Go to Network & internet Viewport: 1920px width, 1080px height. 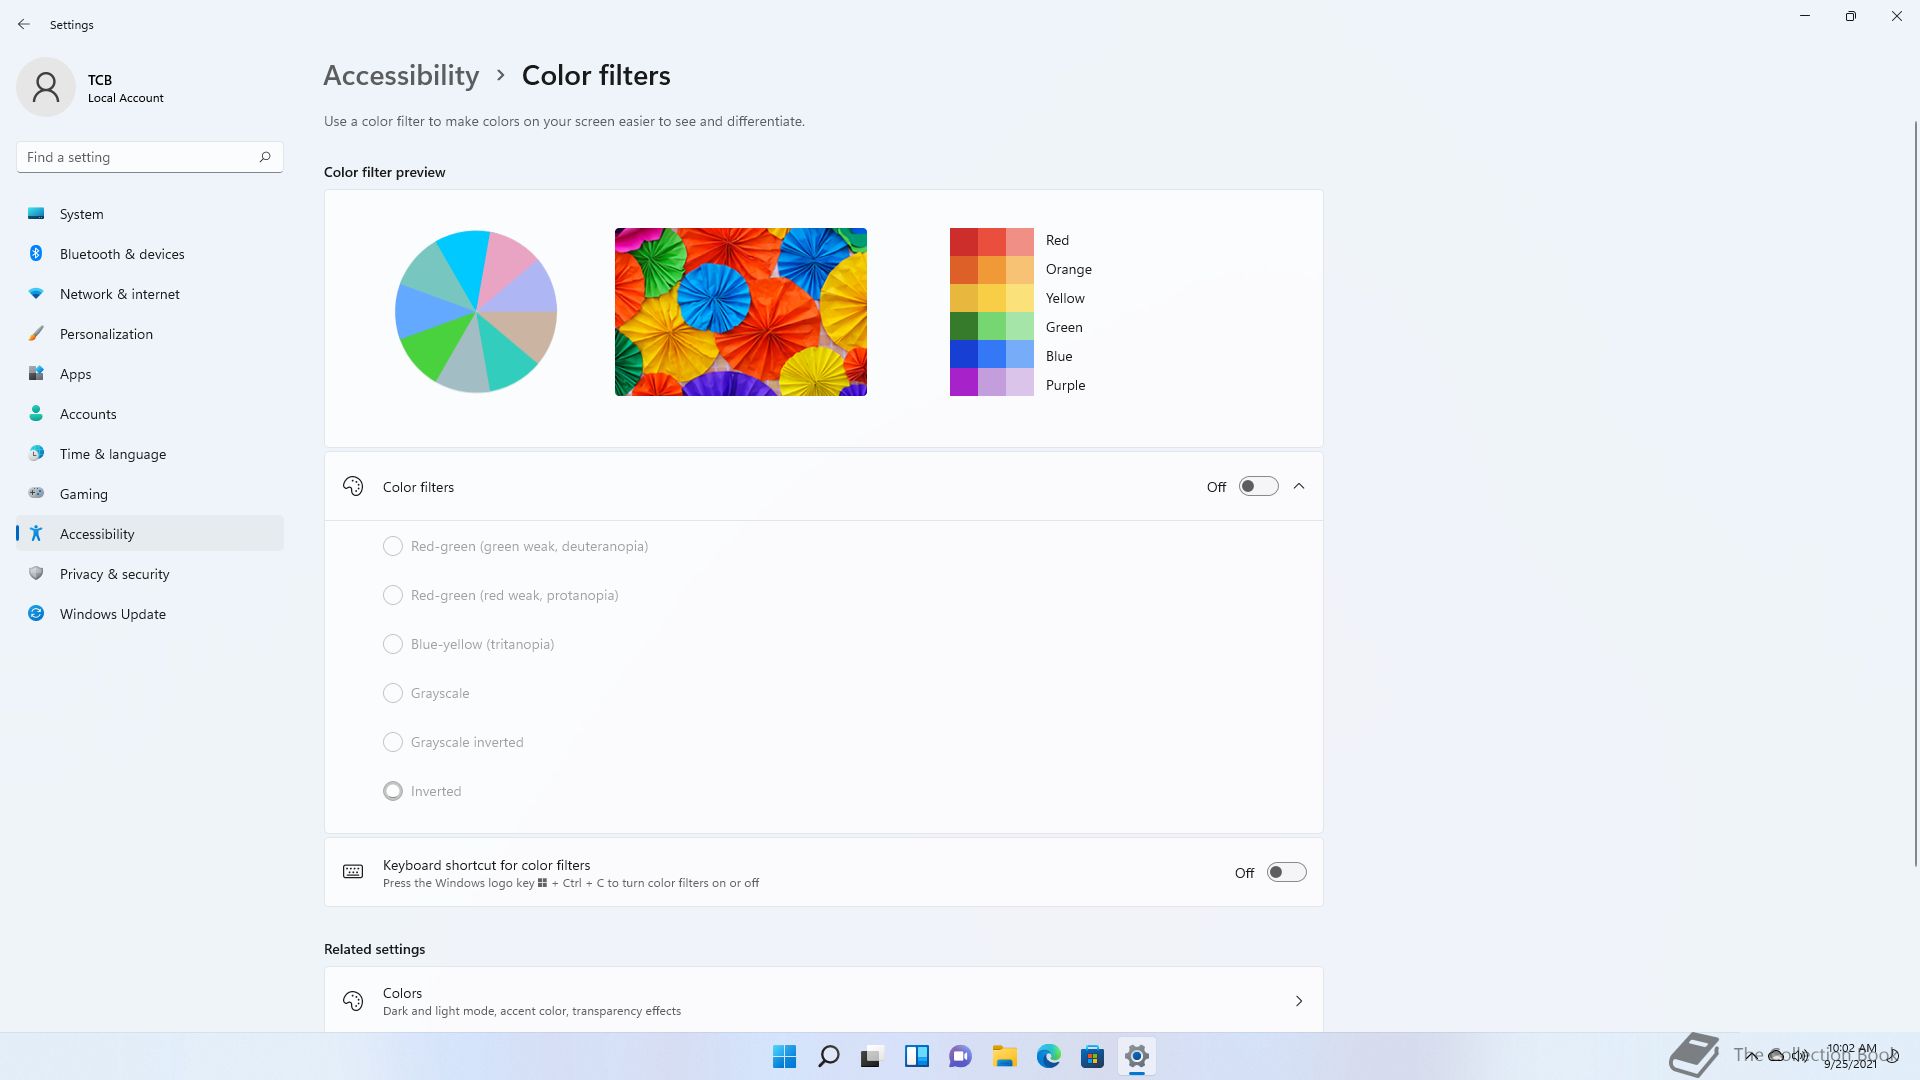pos(150,293)
